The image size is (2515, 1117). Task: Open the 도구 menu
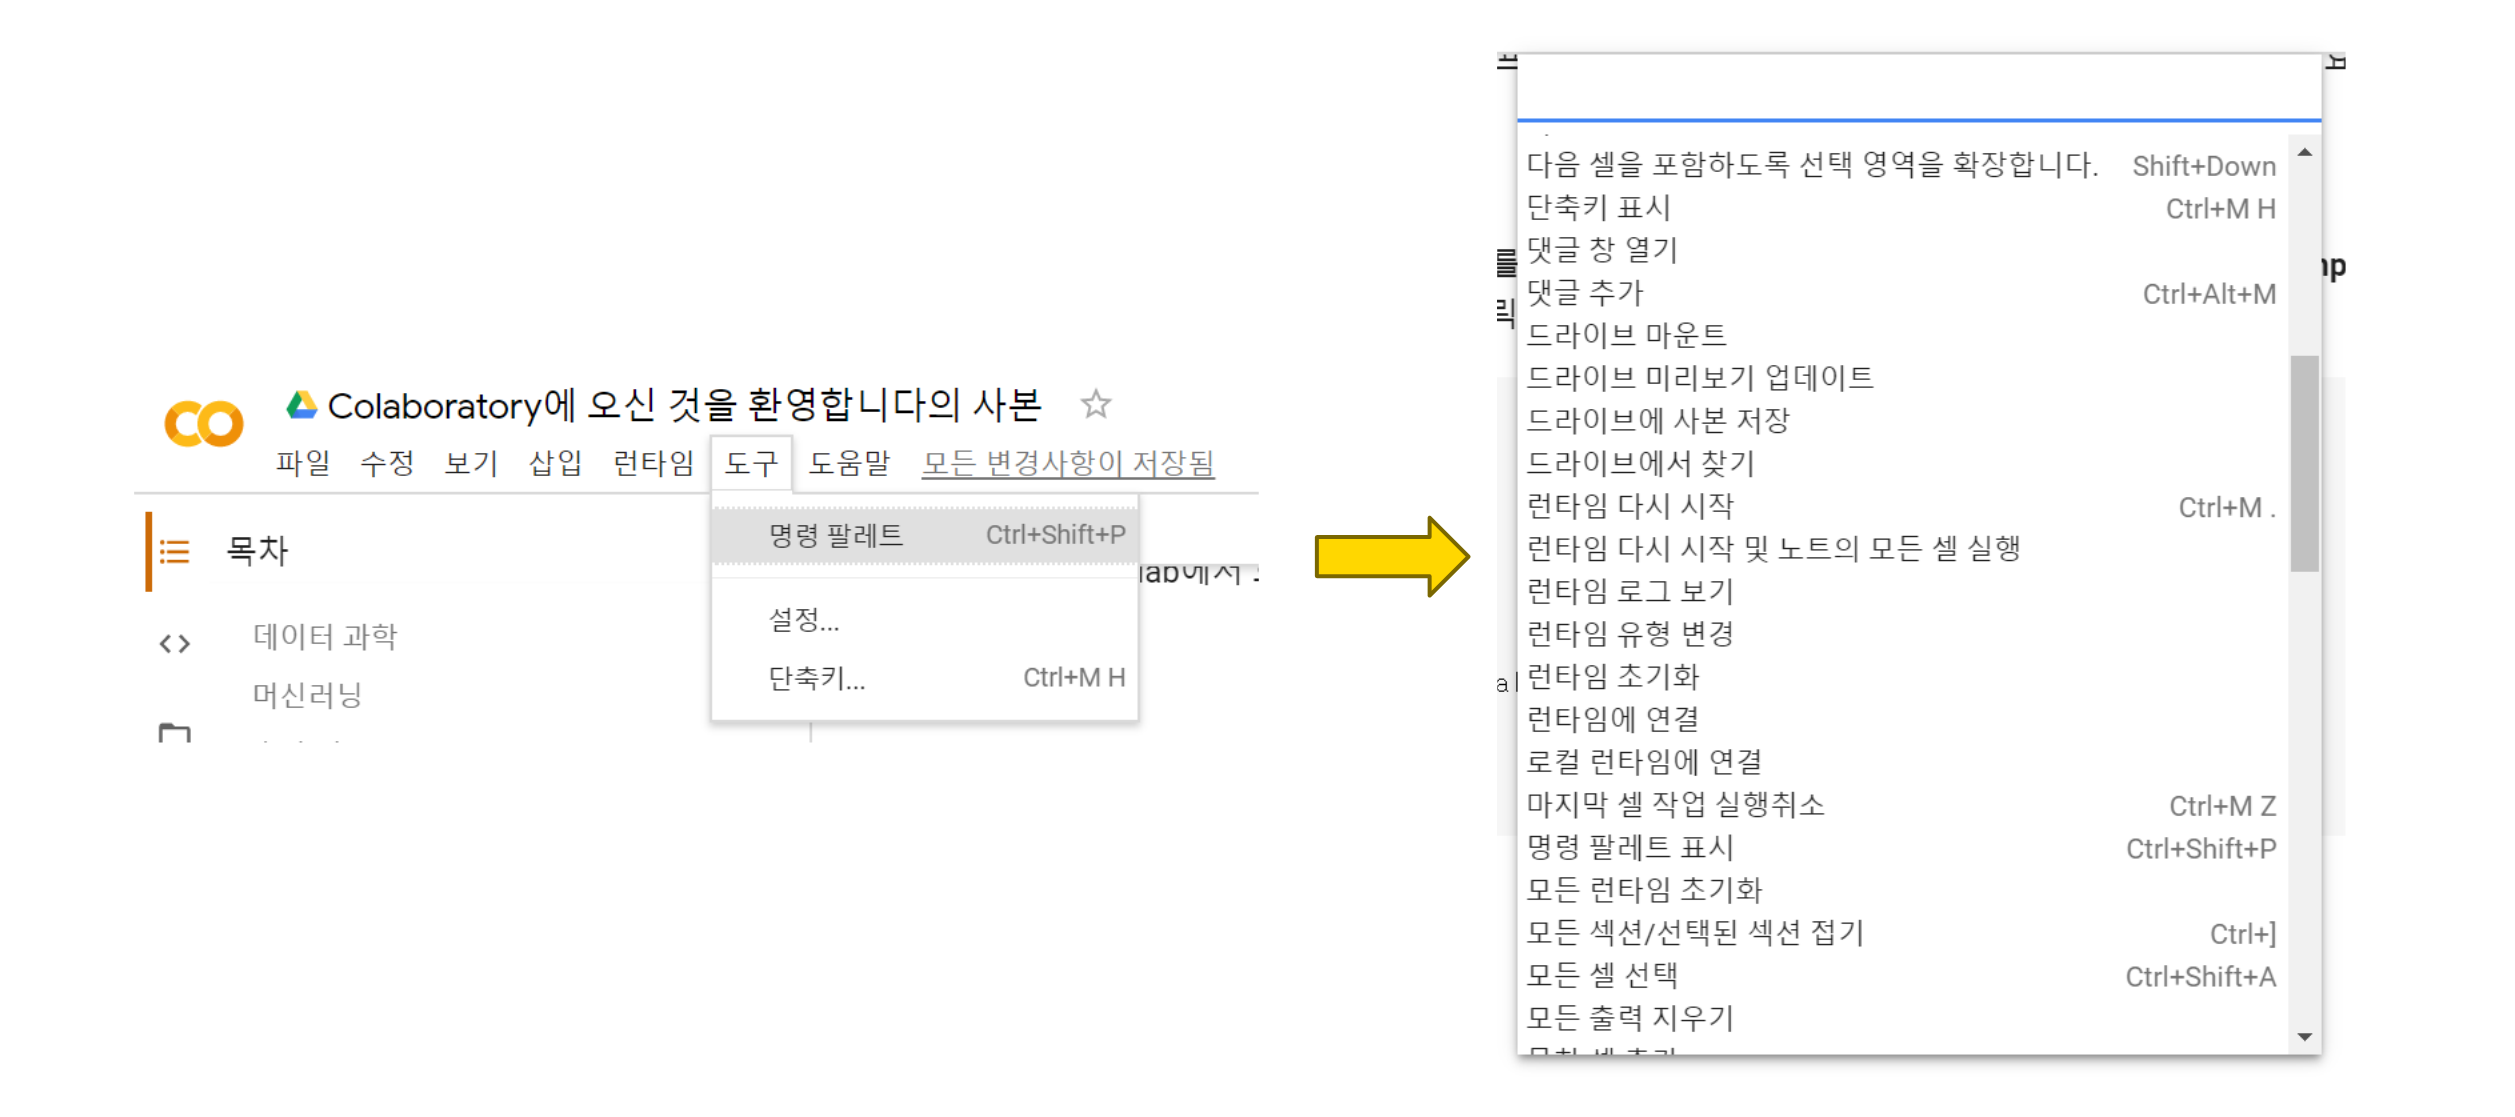pyautogui.click(x=751, y=463)
